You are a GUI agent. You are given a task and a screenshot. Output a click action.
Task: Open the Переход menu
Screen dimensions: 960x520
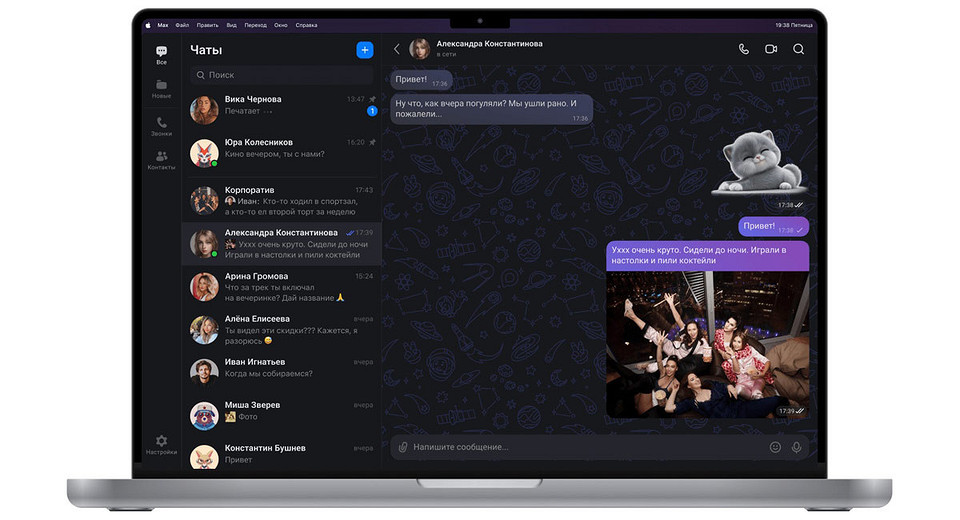(x=255, y=25)
